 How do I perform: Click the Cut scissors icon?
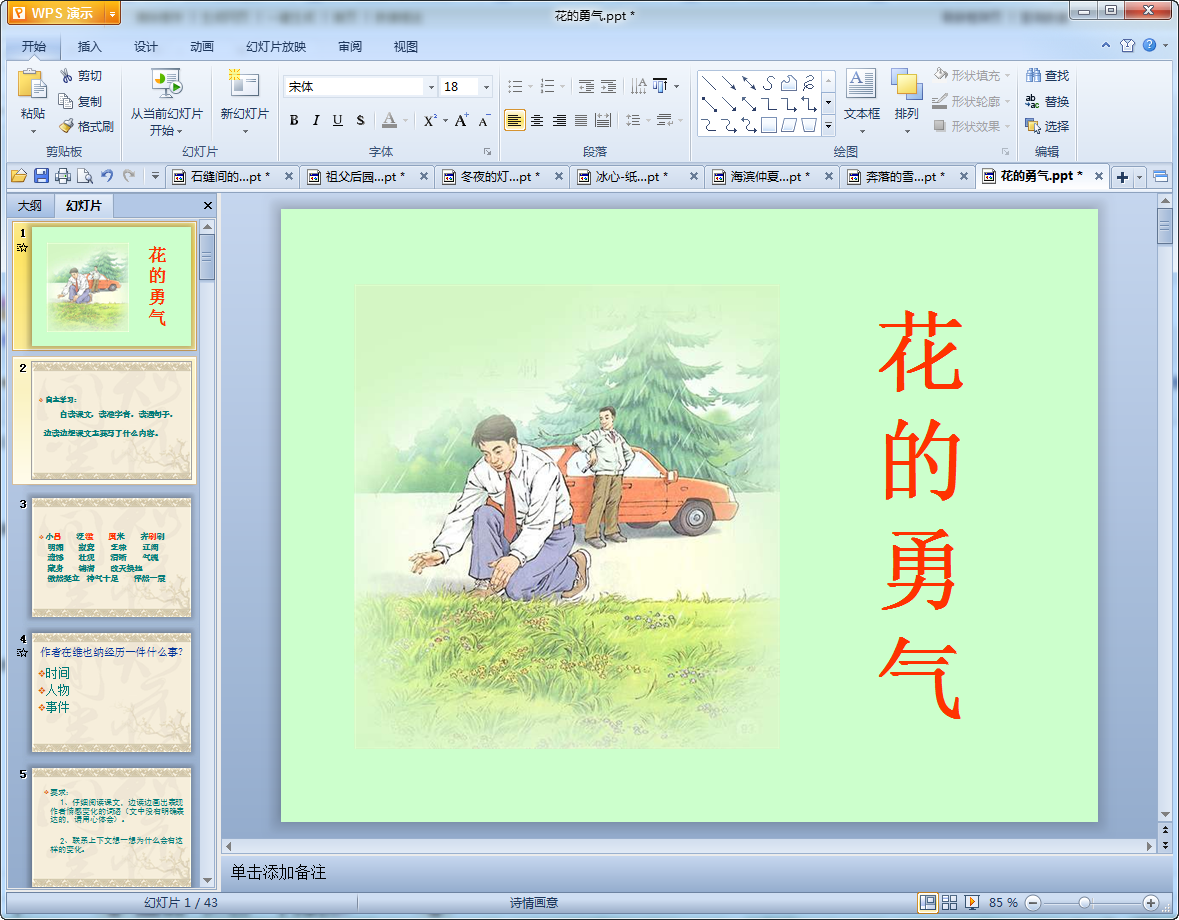[67, 76]
